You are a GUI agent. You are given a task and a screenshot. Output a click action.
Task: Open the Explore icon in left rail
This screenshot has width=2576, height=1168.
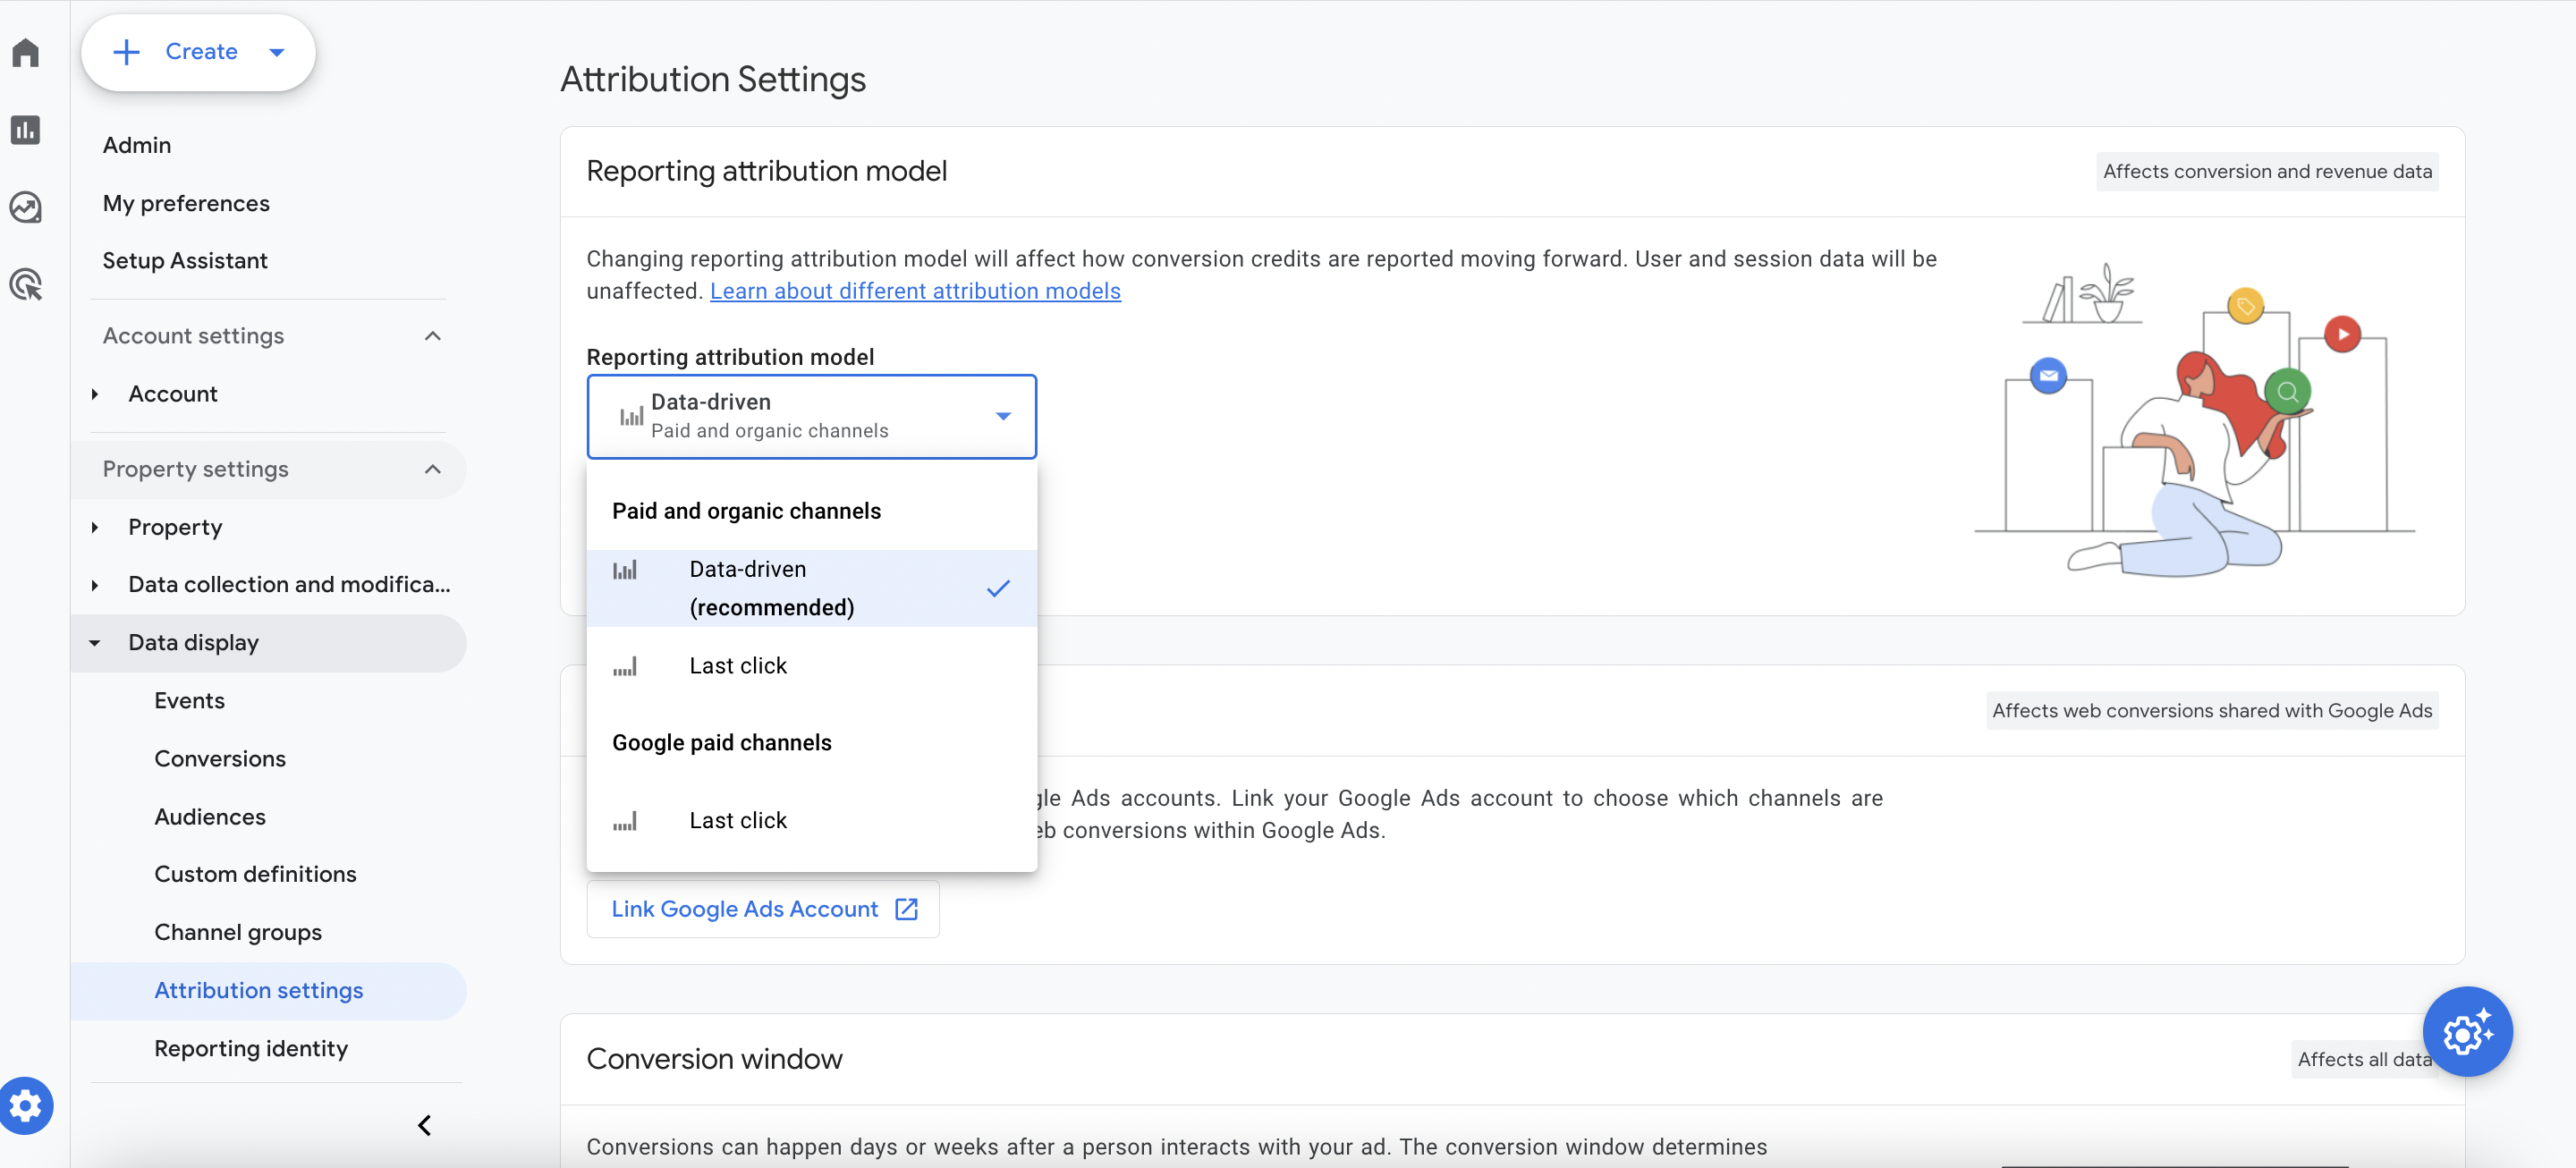pos(26,207)
